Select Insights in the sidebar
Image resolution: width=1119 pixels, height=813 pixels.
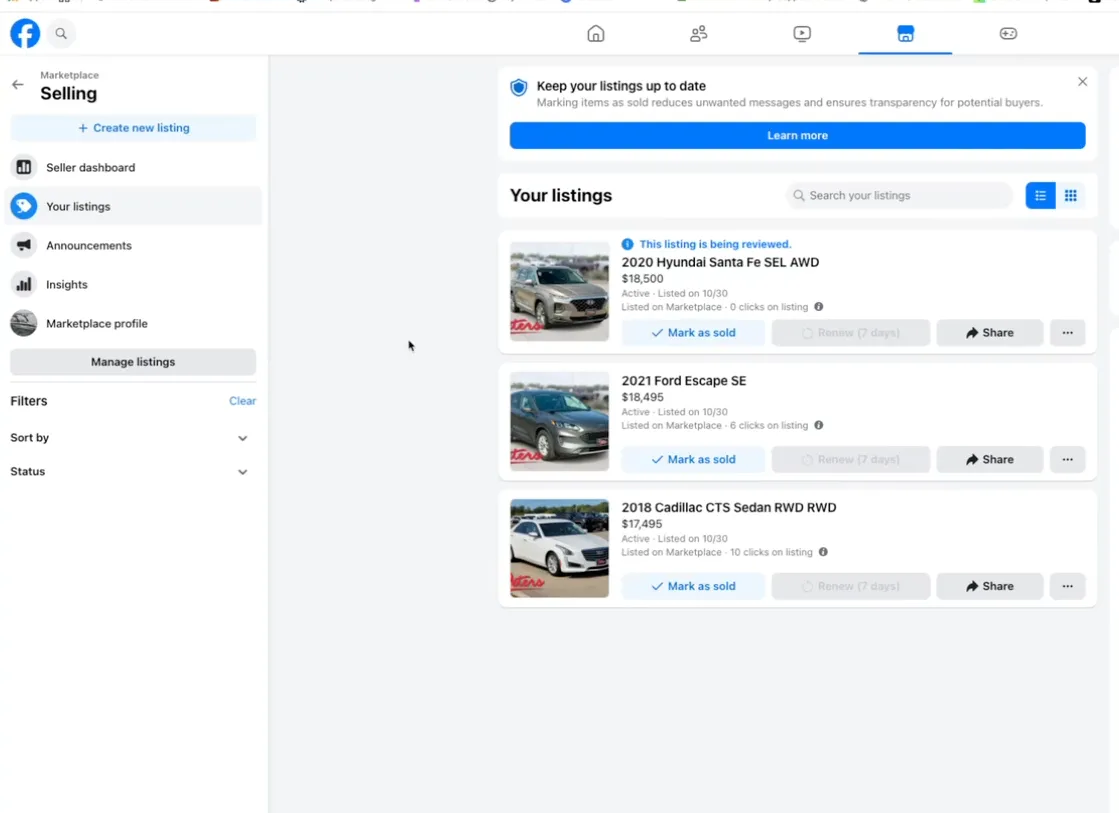(x=66, y=285)
